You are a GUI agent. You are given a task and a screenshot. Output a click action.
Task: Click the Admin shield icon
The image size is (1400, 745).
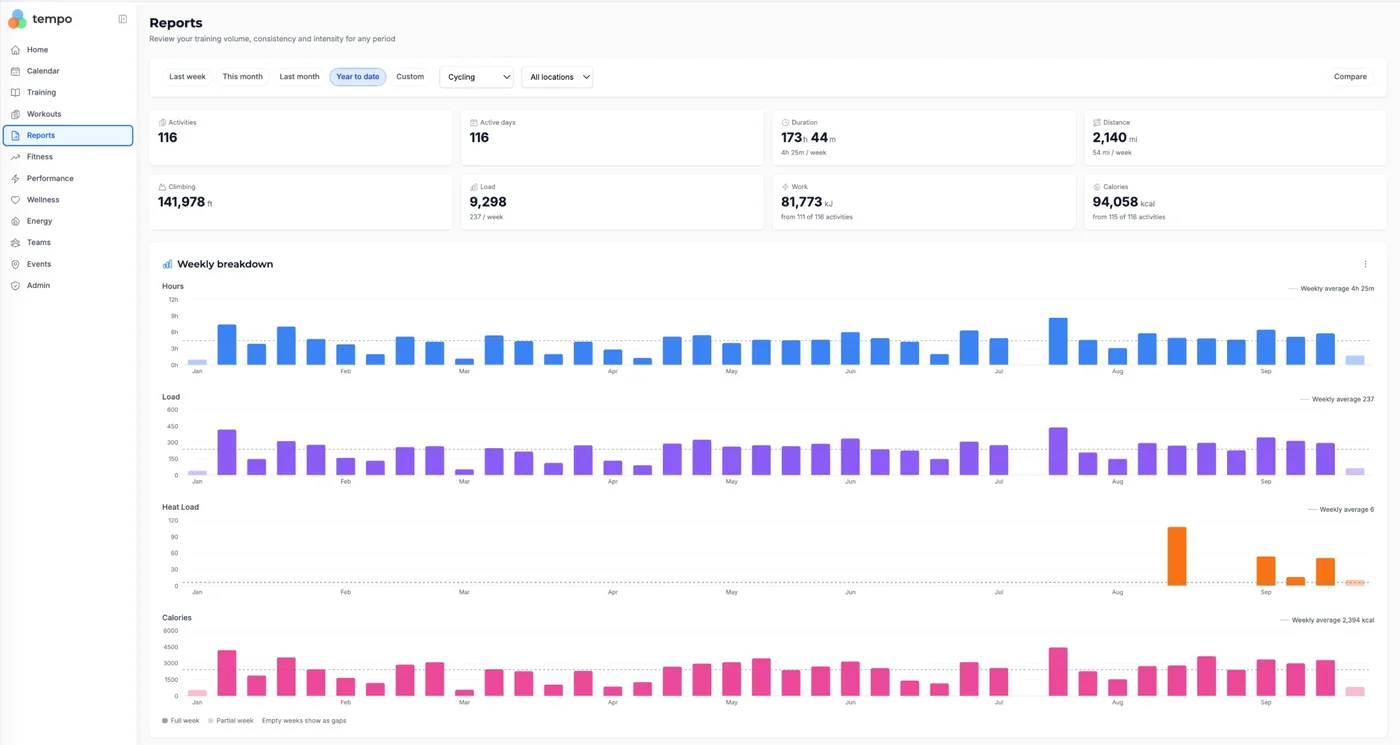(15, 286)
